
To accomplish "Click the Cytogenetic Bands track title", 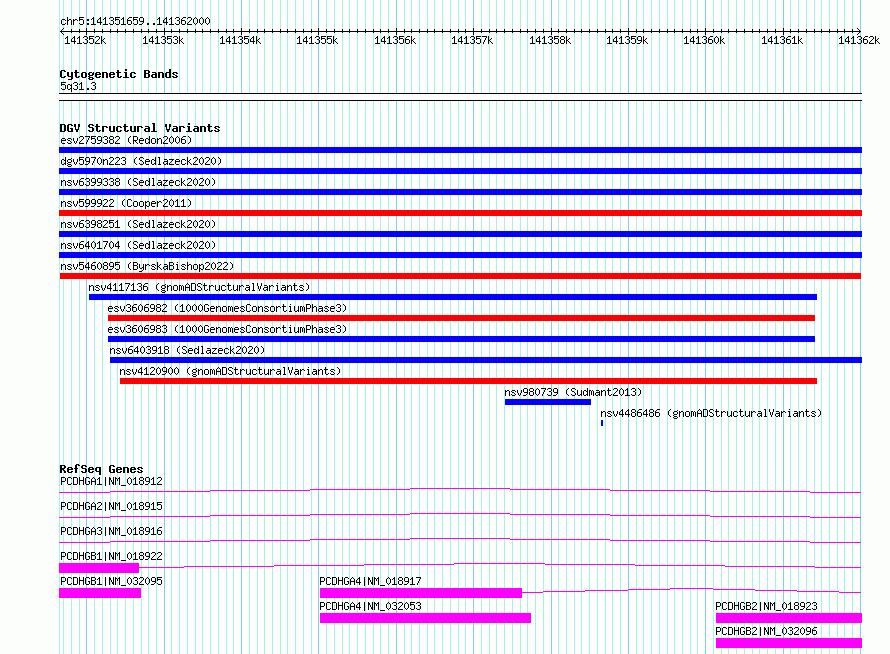I will tap(119, 74).
